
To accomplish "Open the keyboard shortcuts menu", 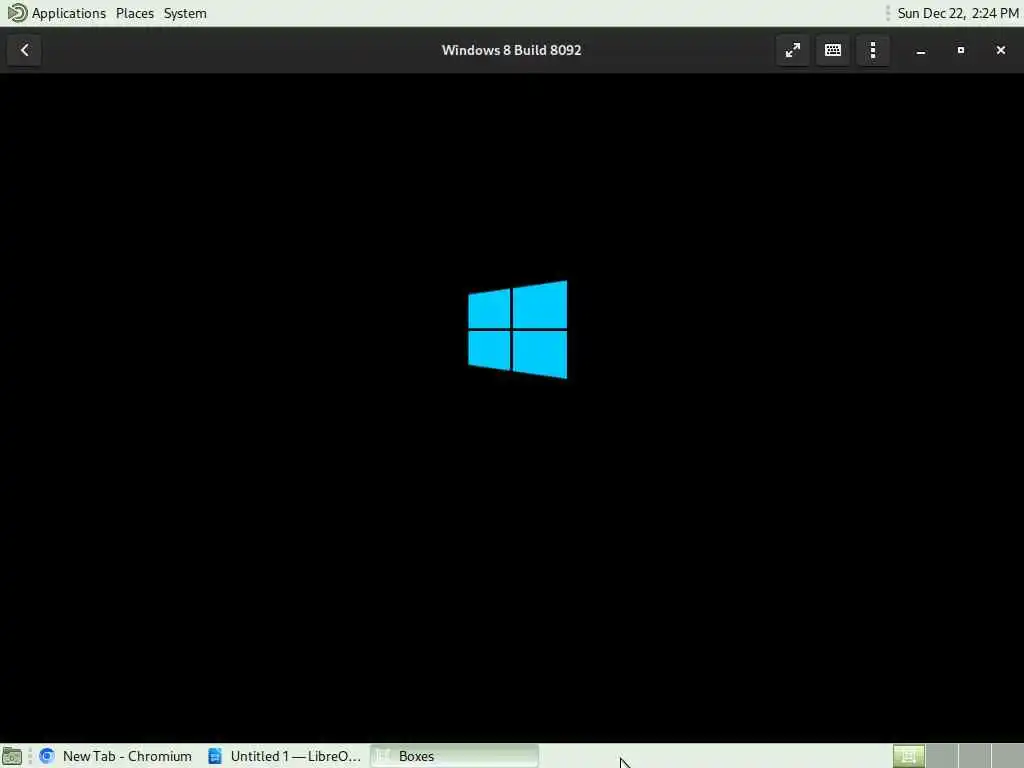I will click(833, 50).
